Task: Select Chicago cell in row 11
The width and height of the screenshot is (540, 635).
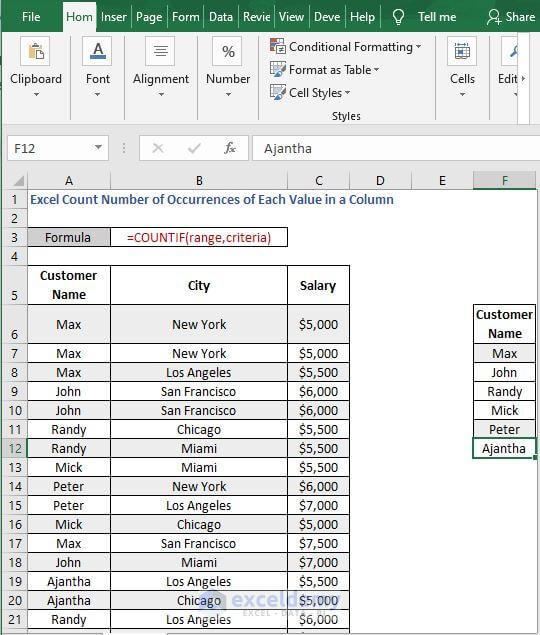Action: [199, 429]
